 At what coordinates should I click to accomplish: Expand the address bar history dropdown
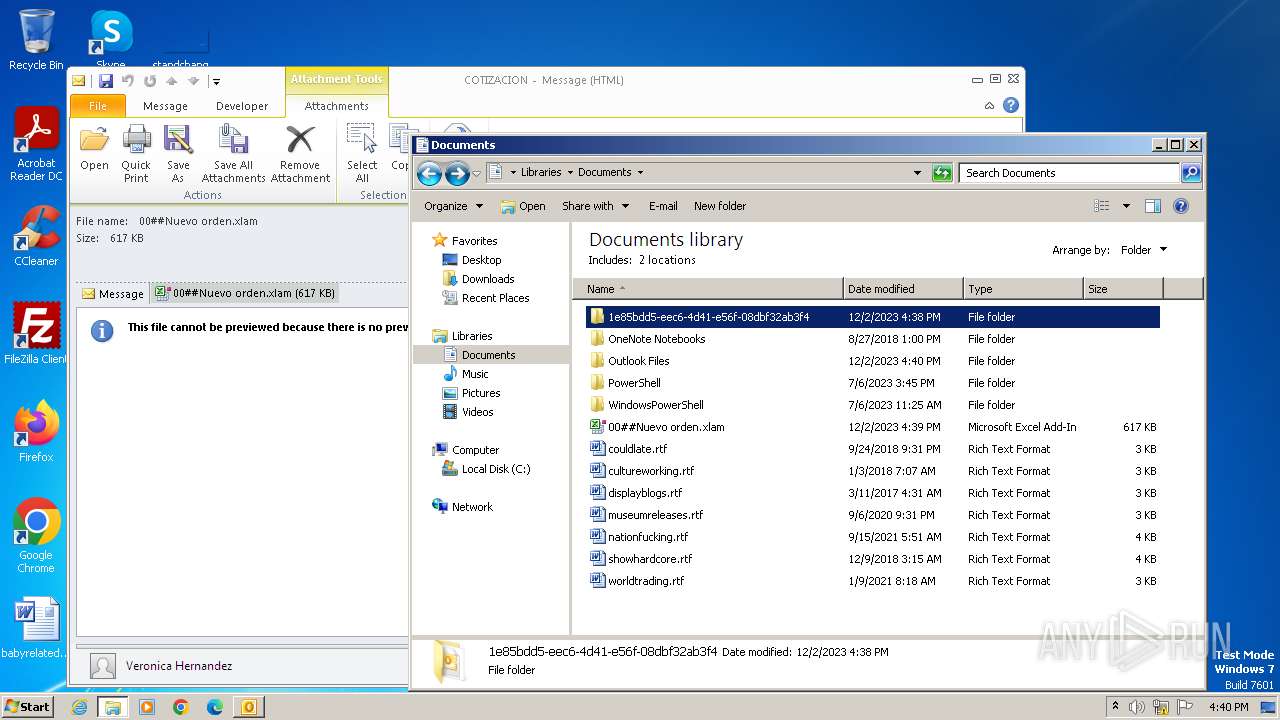[x=917, y=173]
